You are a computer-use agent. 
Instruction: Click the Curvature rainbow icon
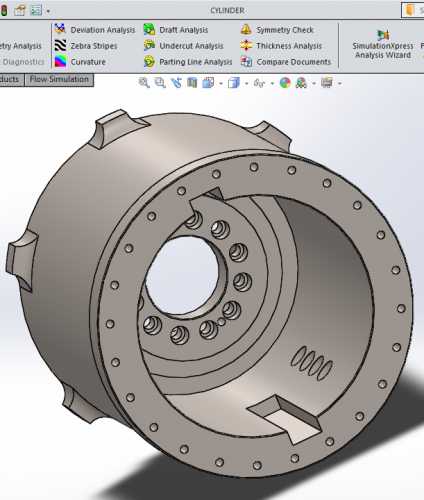click(x=60, y=61)
